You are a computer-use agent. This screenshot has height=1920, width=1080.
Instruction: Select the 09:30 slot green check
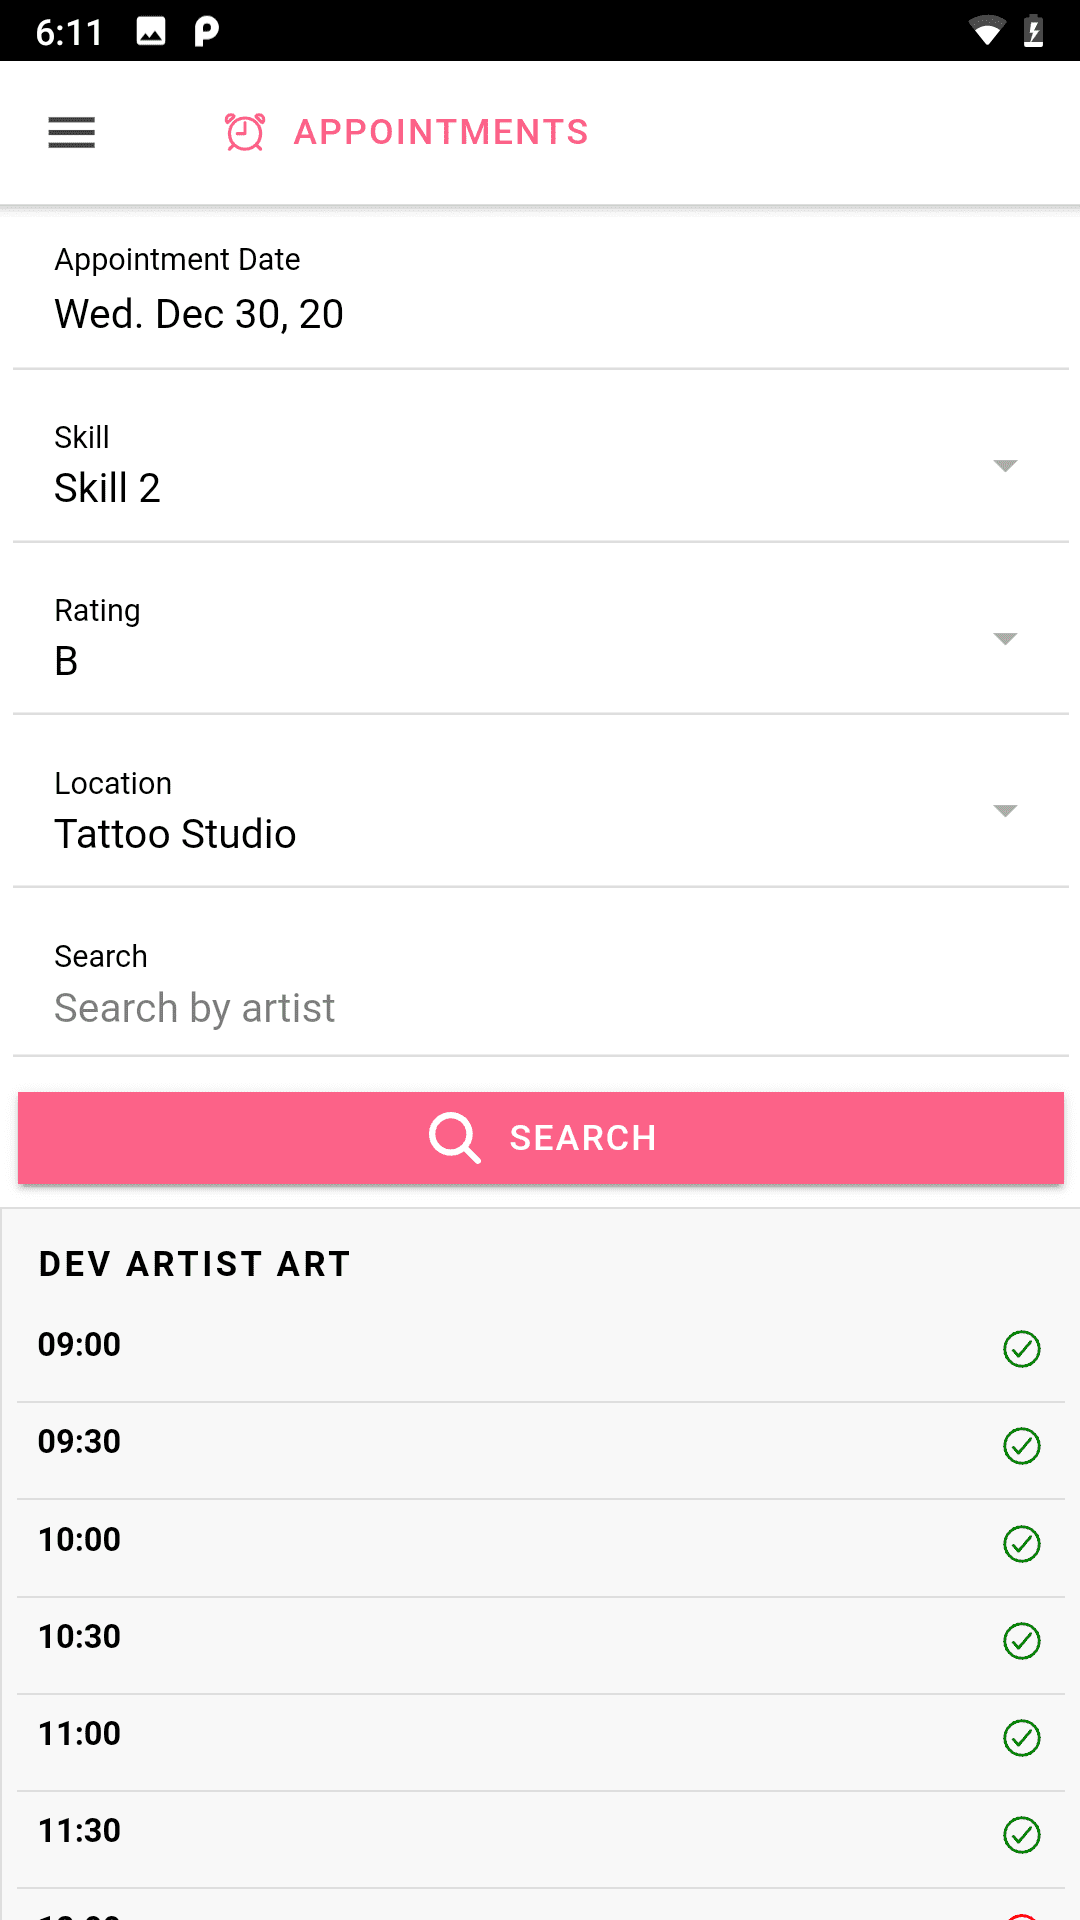pos(1021,1446)
